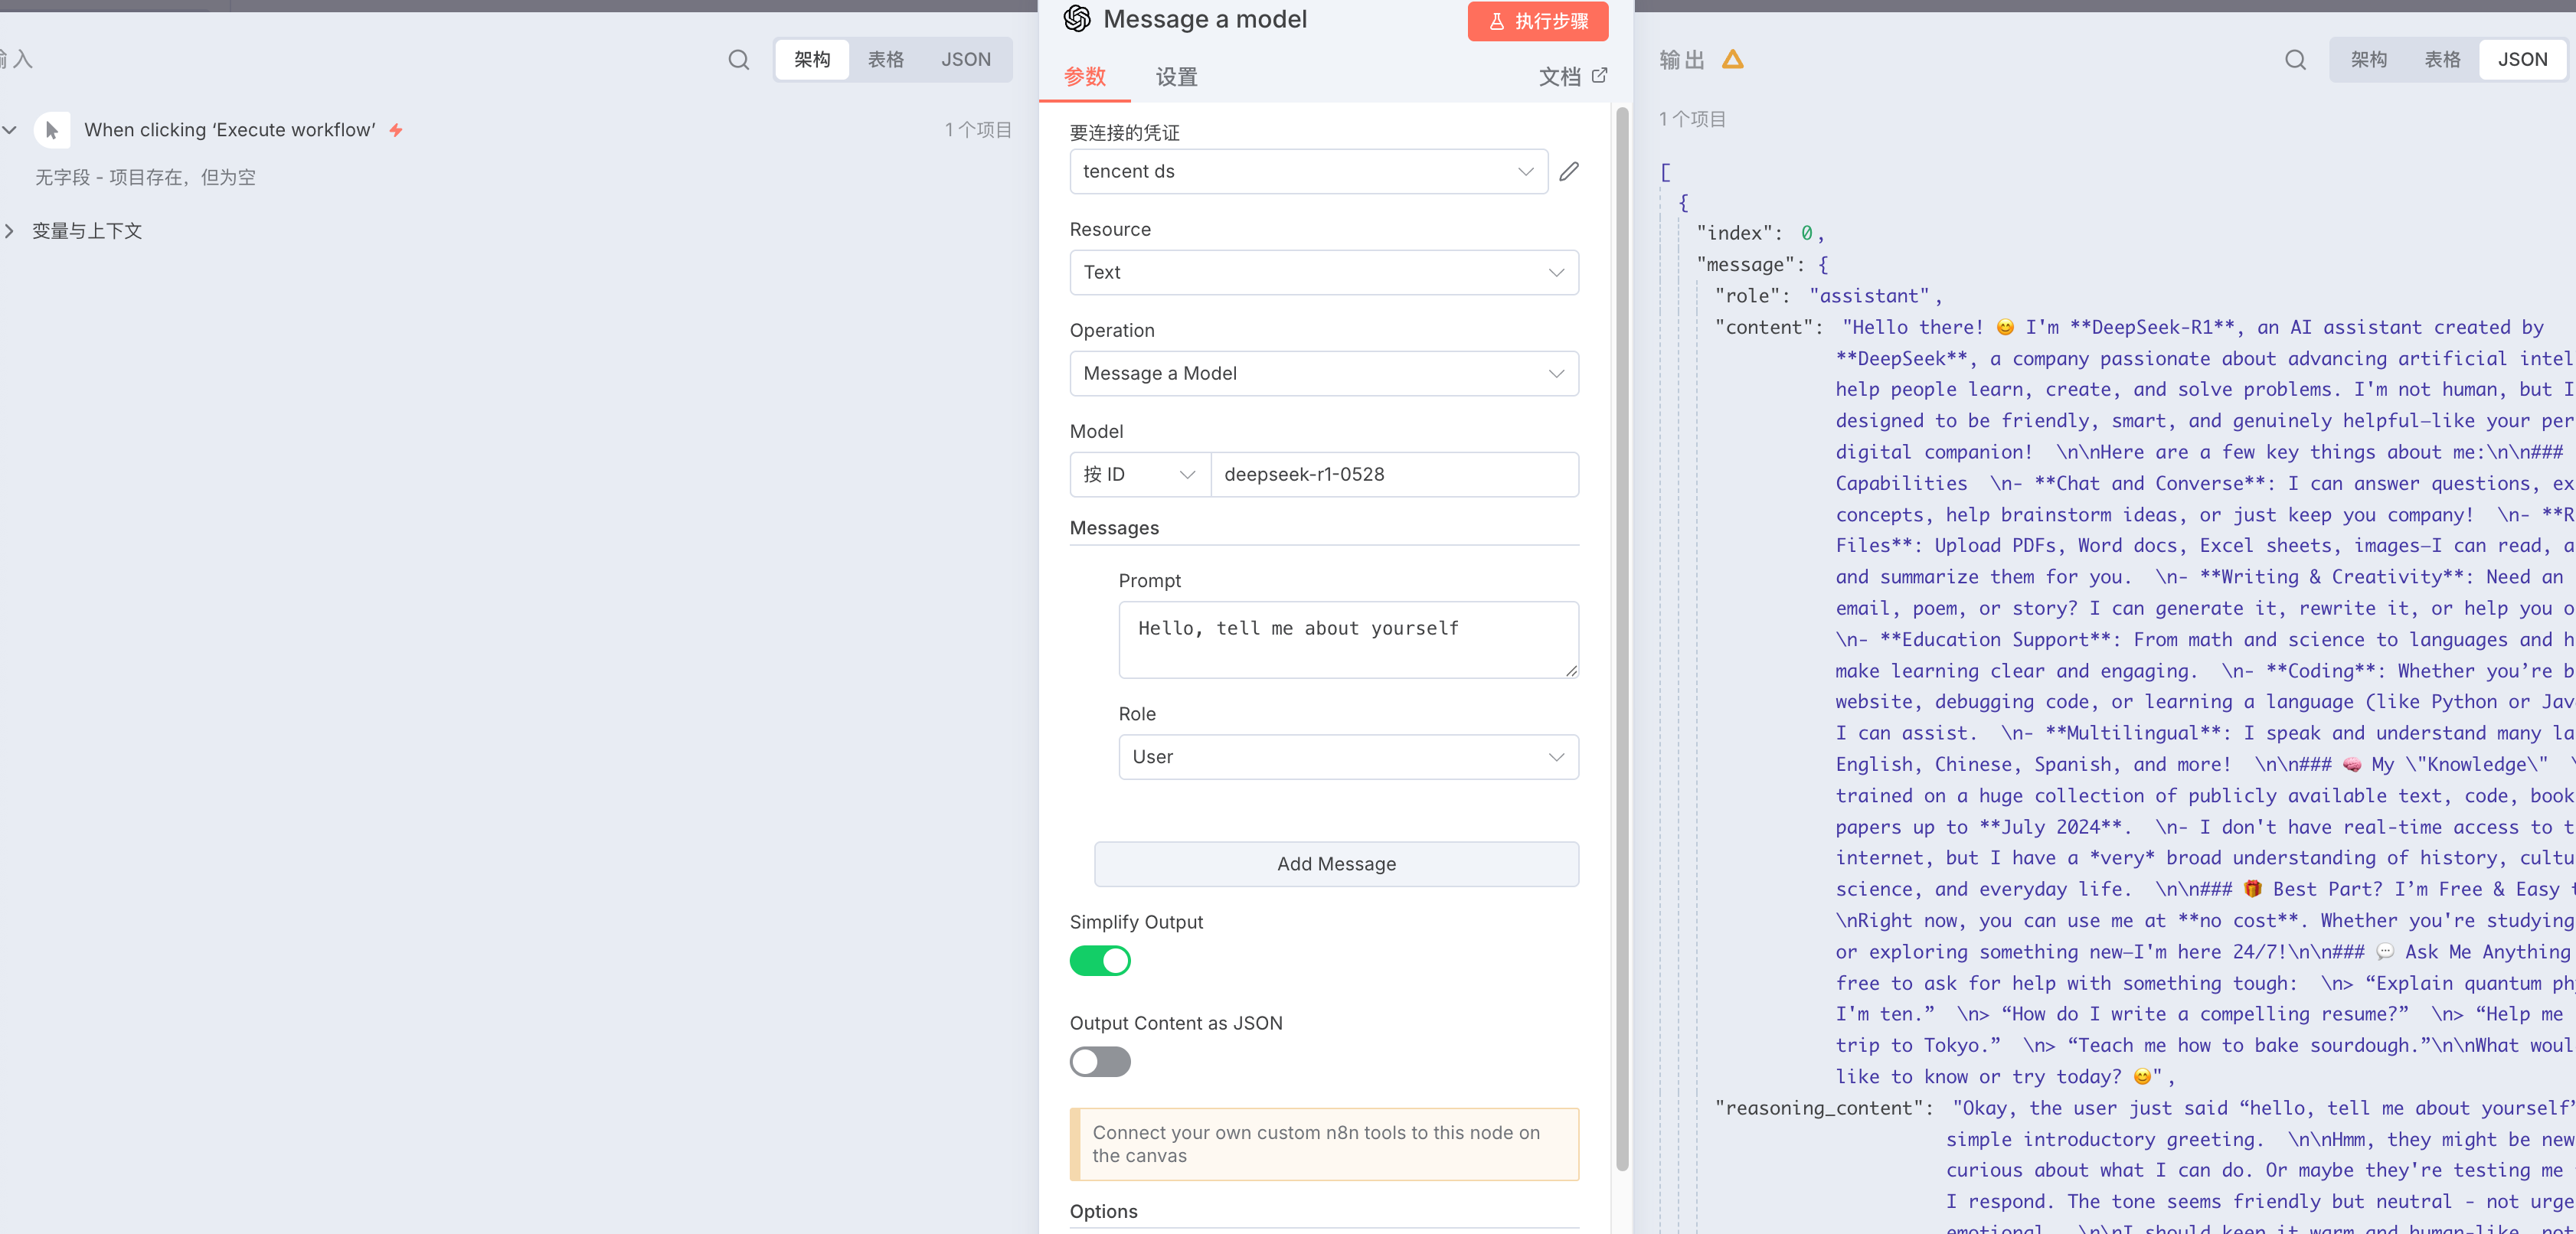Viewport: 2576px width, 1234px height.
Task: Switch to the 设置 tab
Action: coord(1176,77)
